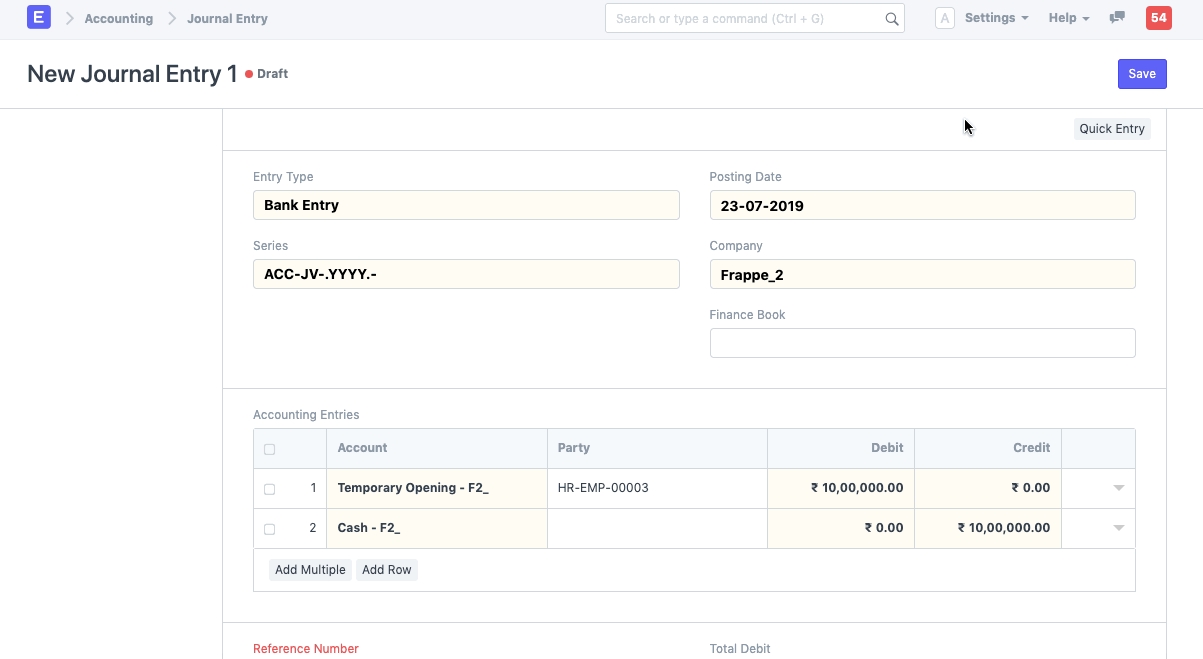Open the chat speech bubble icon
This screenshot has width=1203, height=659.
(1118, 18)
